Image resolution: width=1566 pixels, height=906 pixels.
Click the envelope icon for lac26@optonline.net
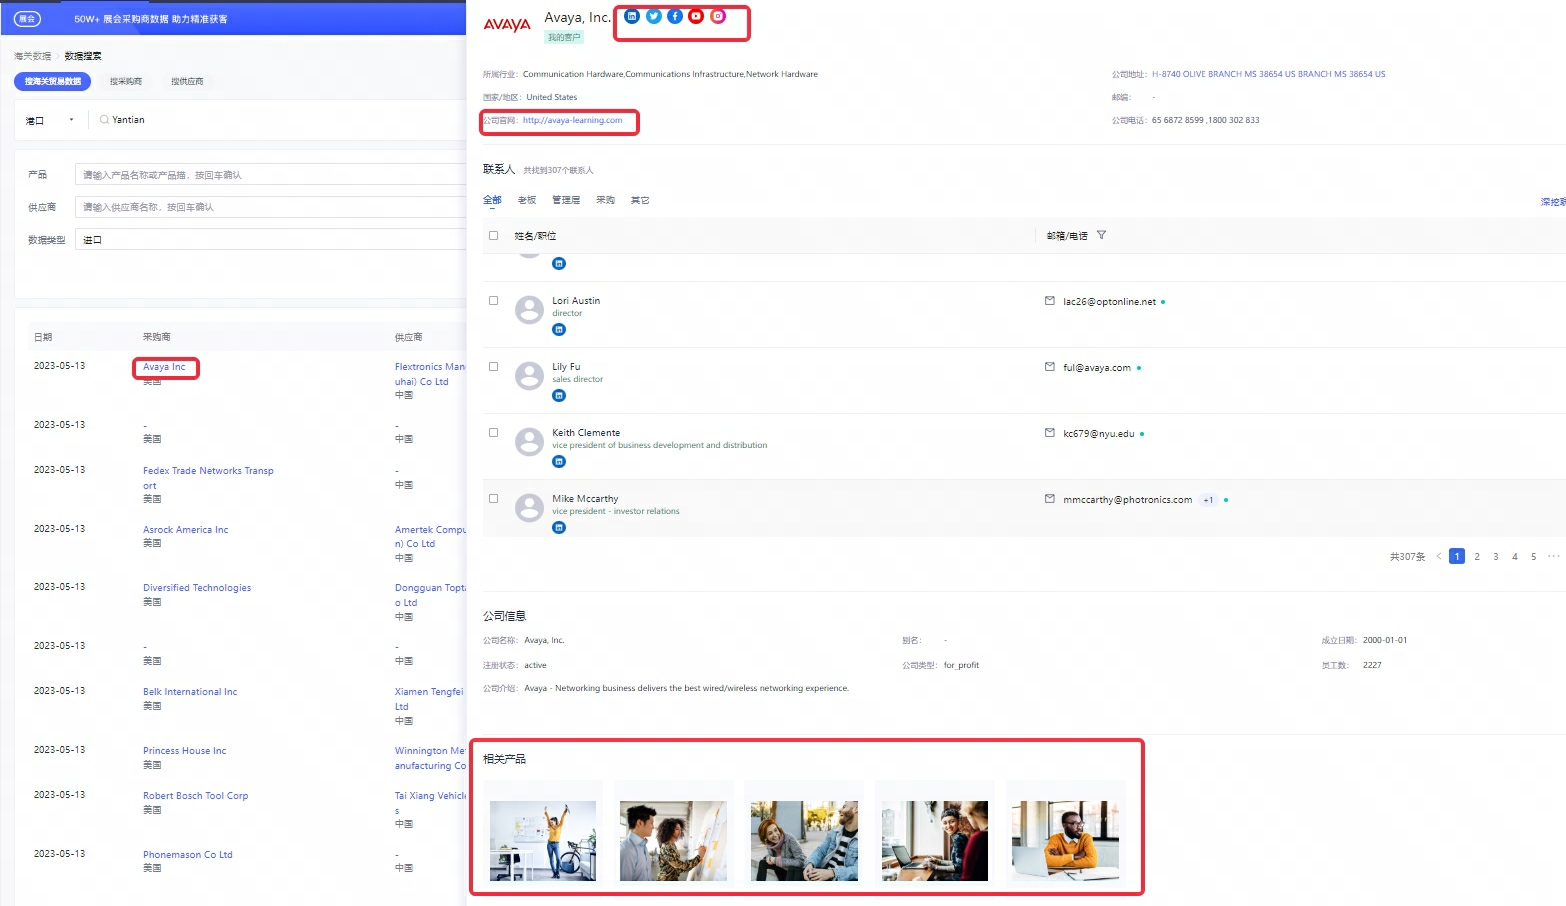(1050, 301)
